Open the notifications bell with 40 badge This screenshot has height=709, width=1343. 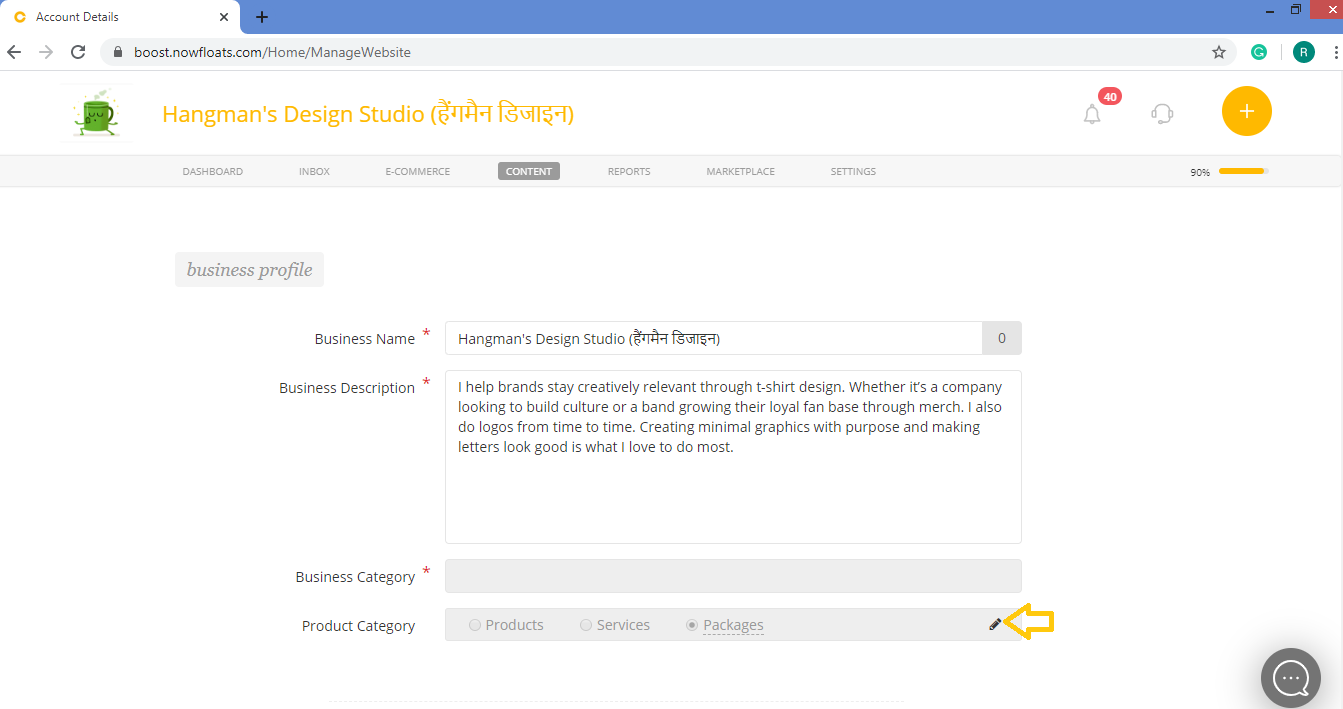coord(1093,114)
